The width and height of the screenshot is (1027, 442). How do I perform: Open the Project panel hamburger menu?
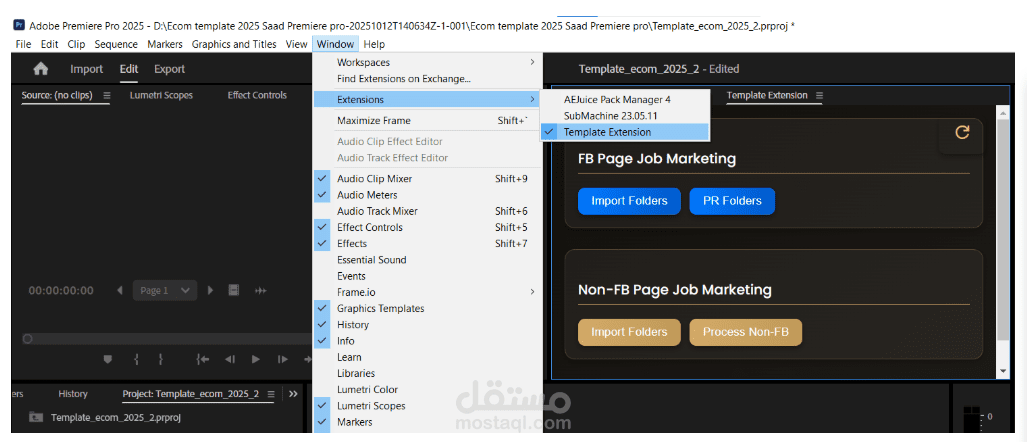(271, 394)
